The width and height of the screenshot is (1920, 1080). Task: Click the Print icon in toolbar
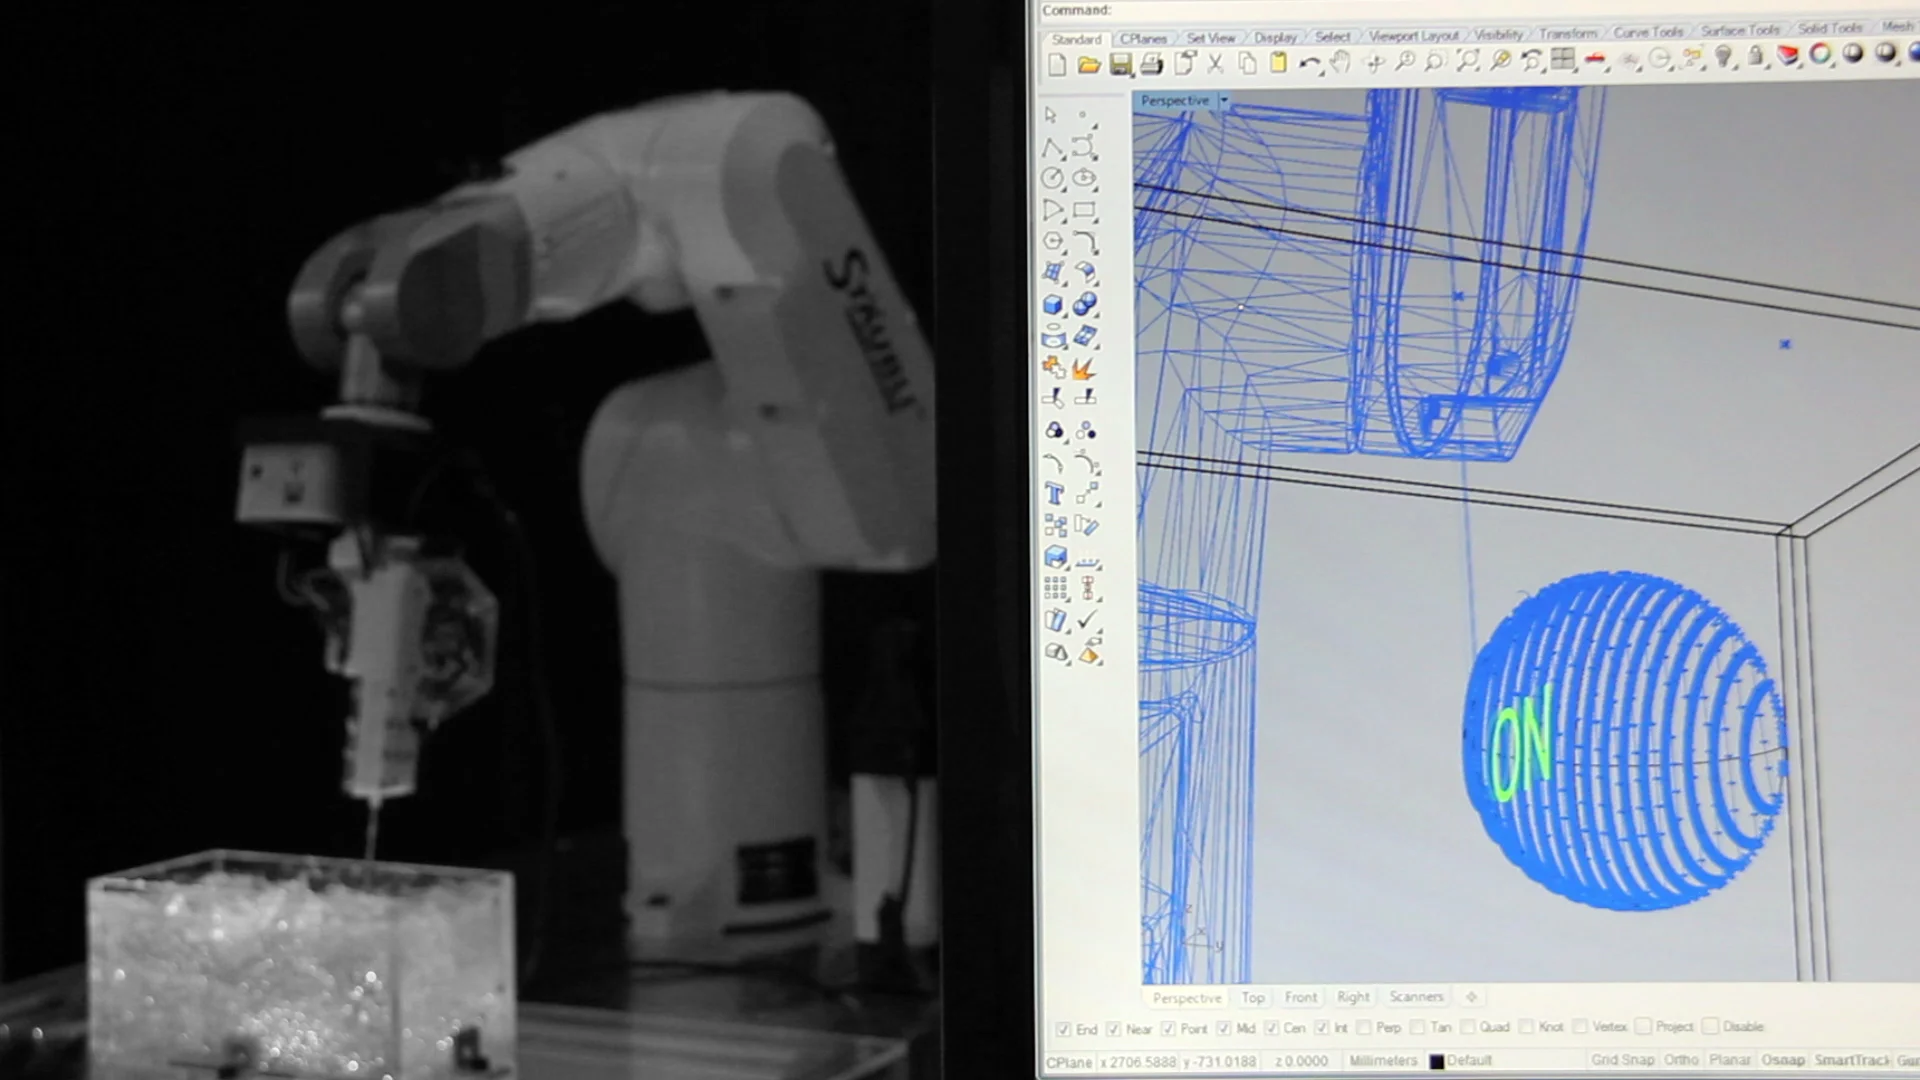tap(1152, 66)
